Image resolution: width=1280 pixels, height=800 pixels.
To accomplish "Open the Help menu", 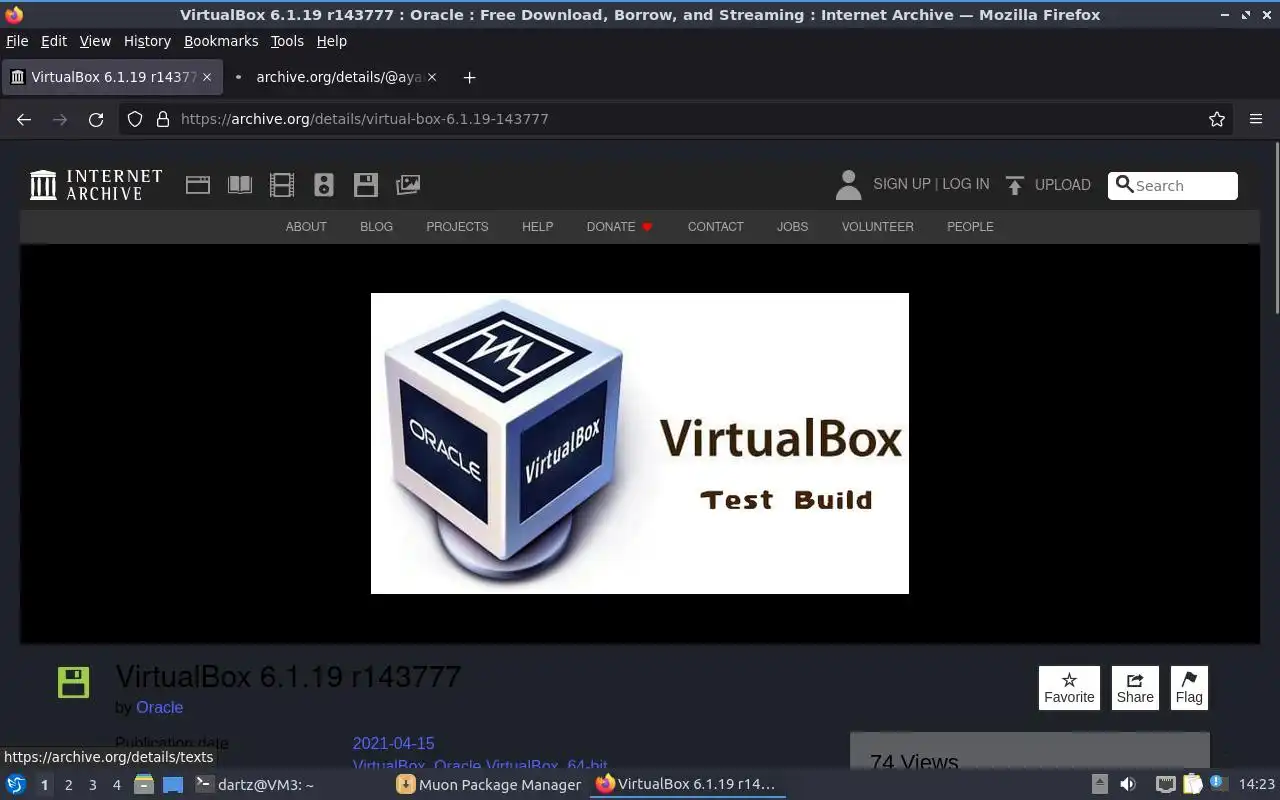I will (332, 41).
